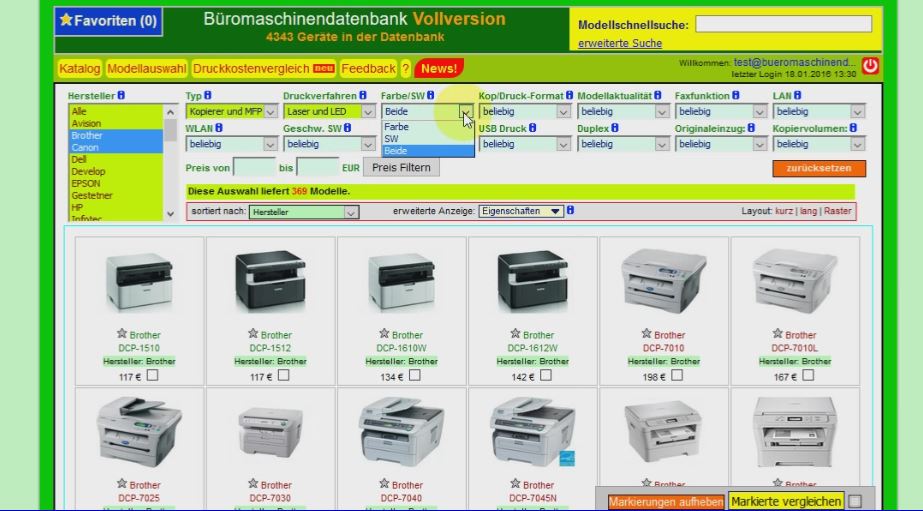
Task: Tick the checkbox beside Markierte vergleichen
Action: coord(855,502)
